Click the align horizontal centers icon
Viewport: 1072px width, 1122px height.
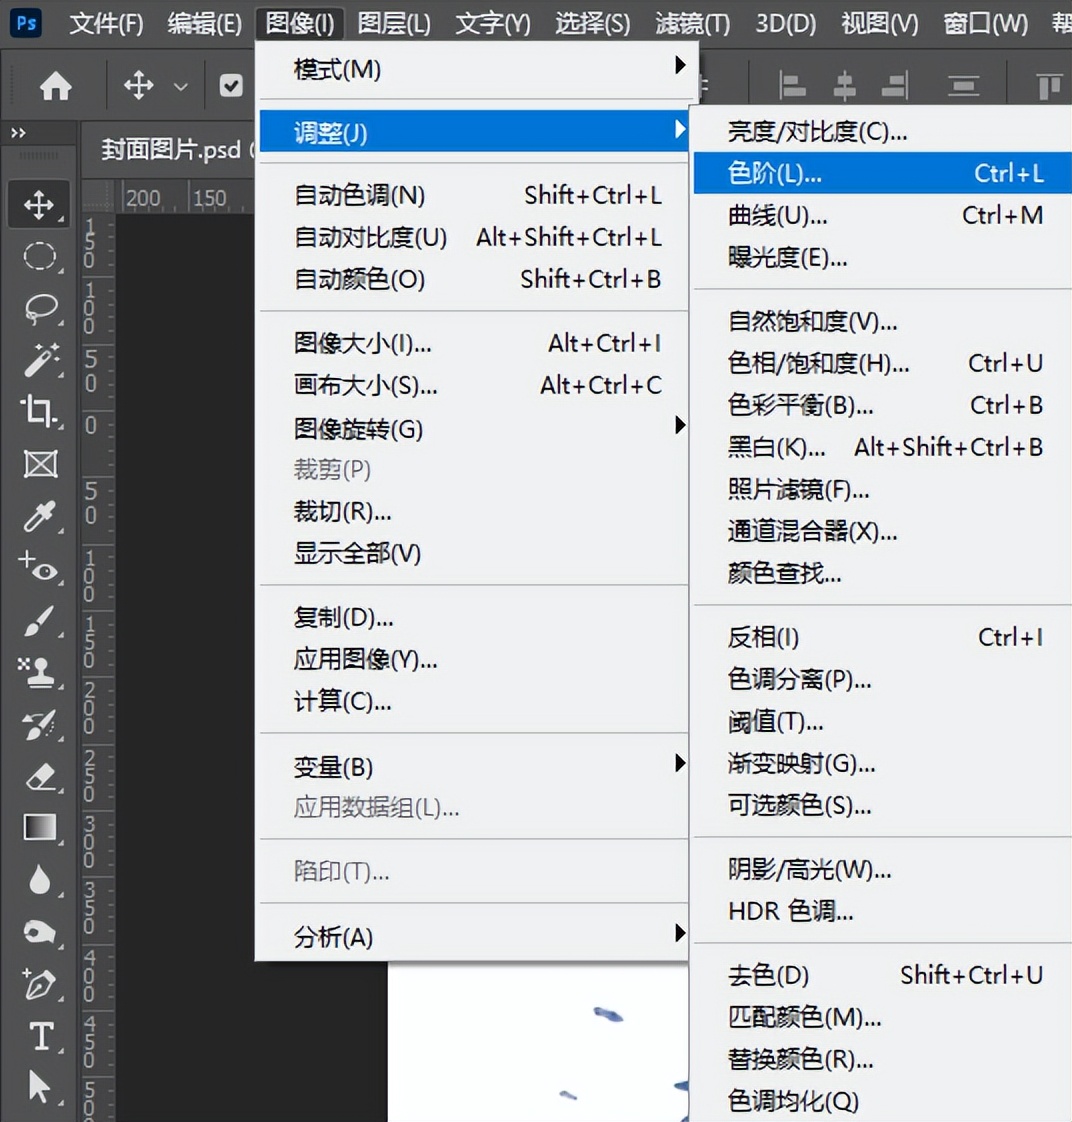(x=844, y=87)
